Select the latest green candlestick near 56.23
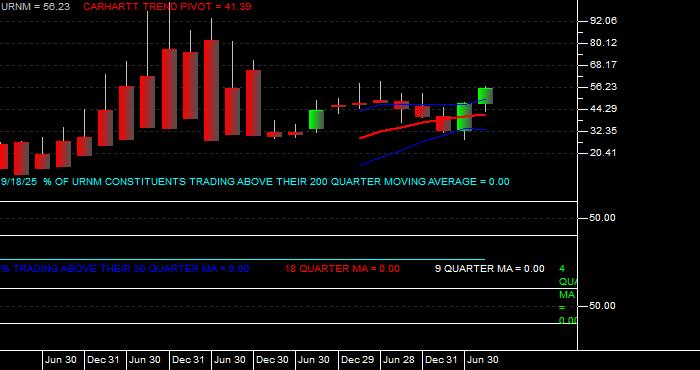 [x=485, y=96]
